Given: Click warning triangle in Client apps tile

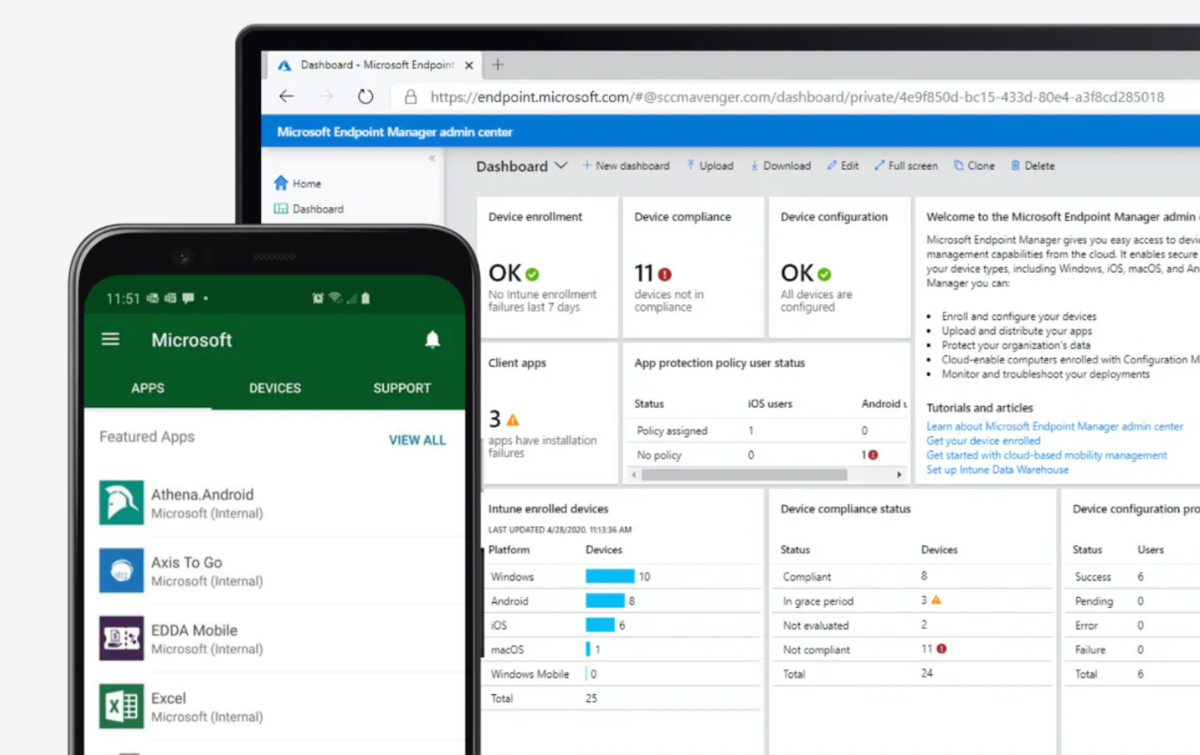Looking at the screenshot, I should [513, 420].
